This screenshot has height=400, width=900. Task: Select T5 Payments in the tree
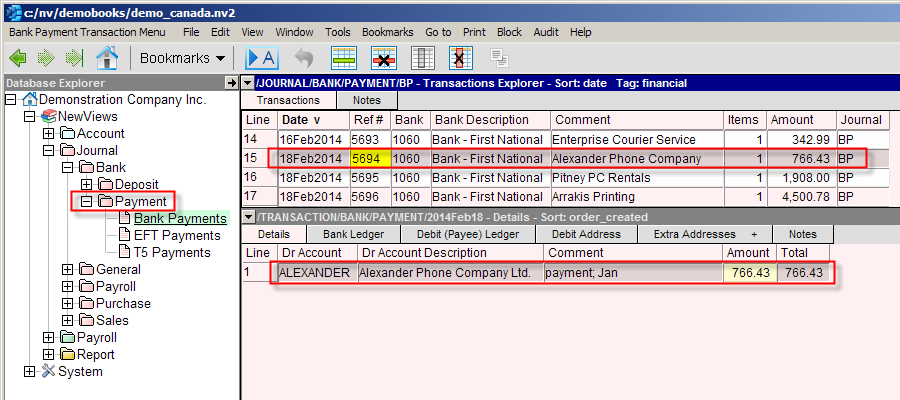(x=173, y=252)
